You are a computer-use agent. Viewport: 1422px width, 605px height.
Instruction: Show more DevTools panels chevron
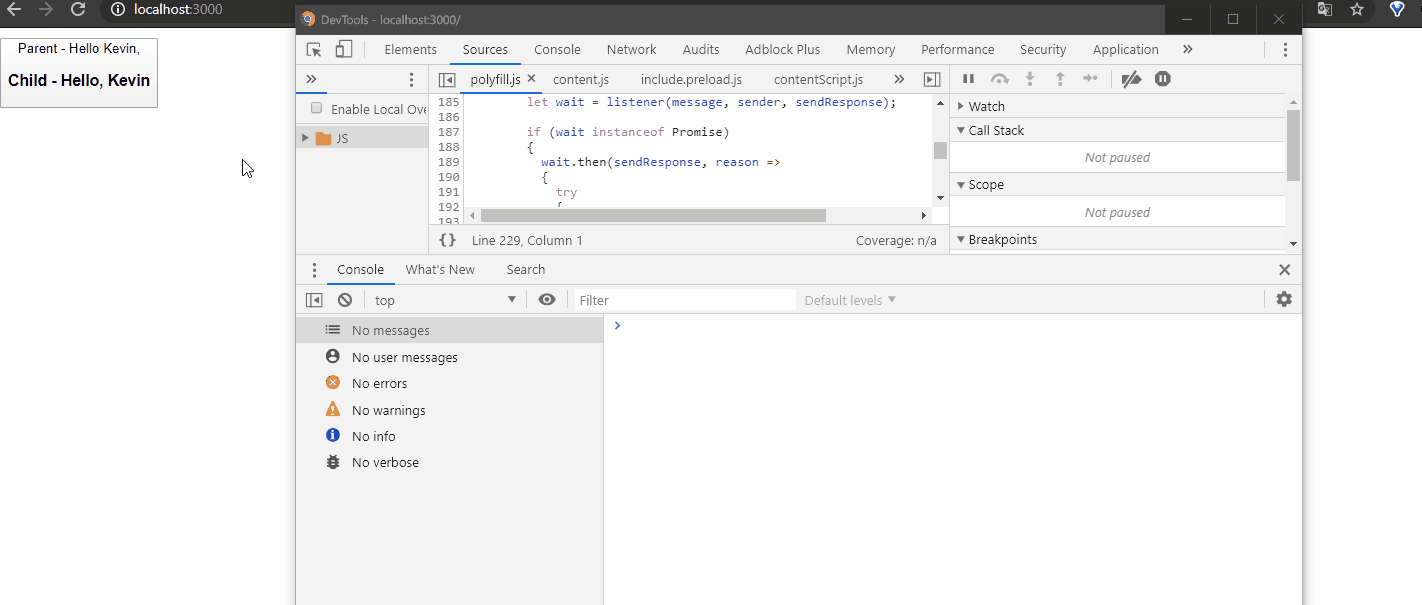[1188, 49]
